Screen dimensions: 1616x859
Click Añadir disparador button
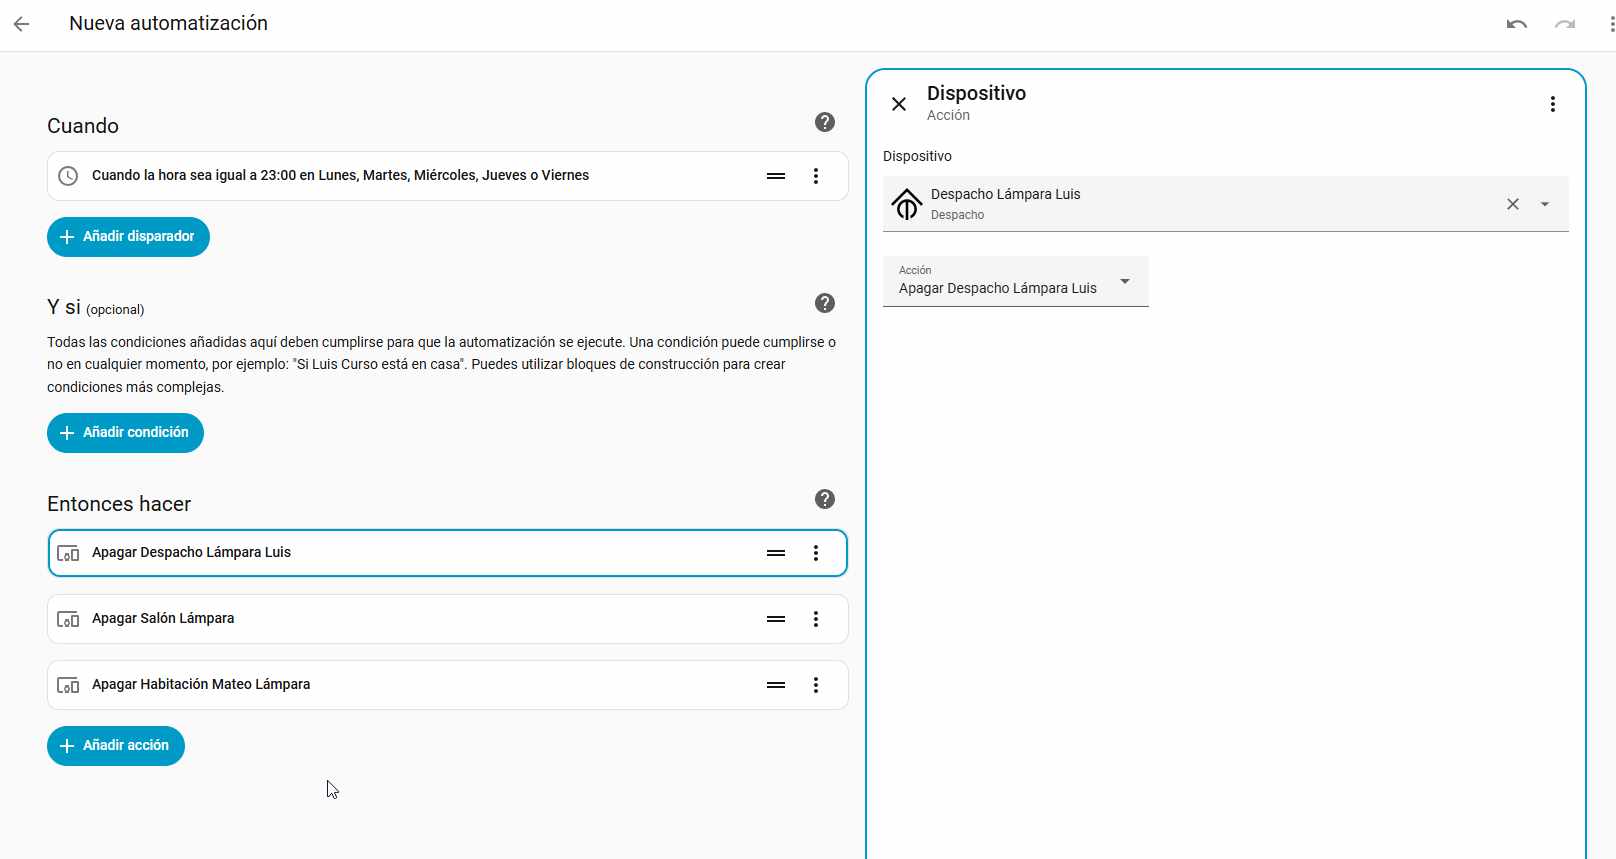[x=128, y=237]
